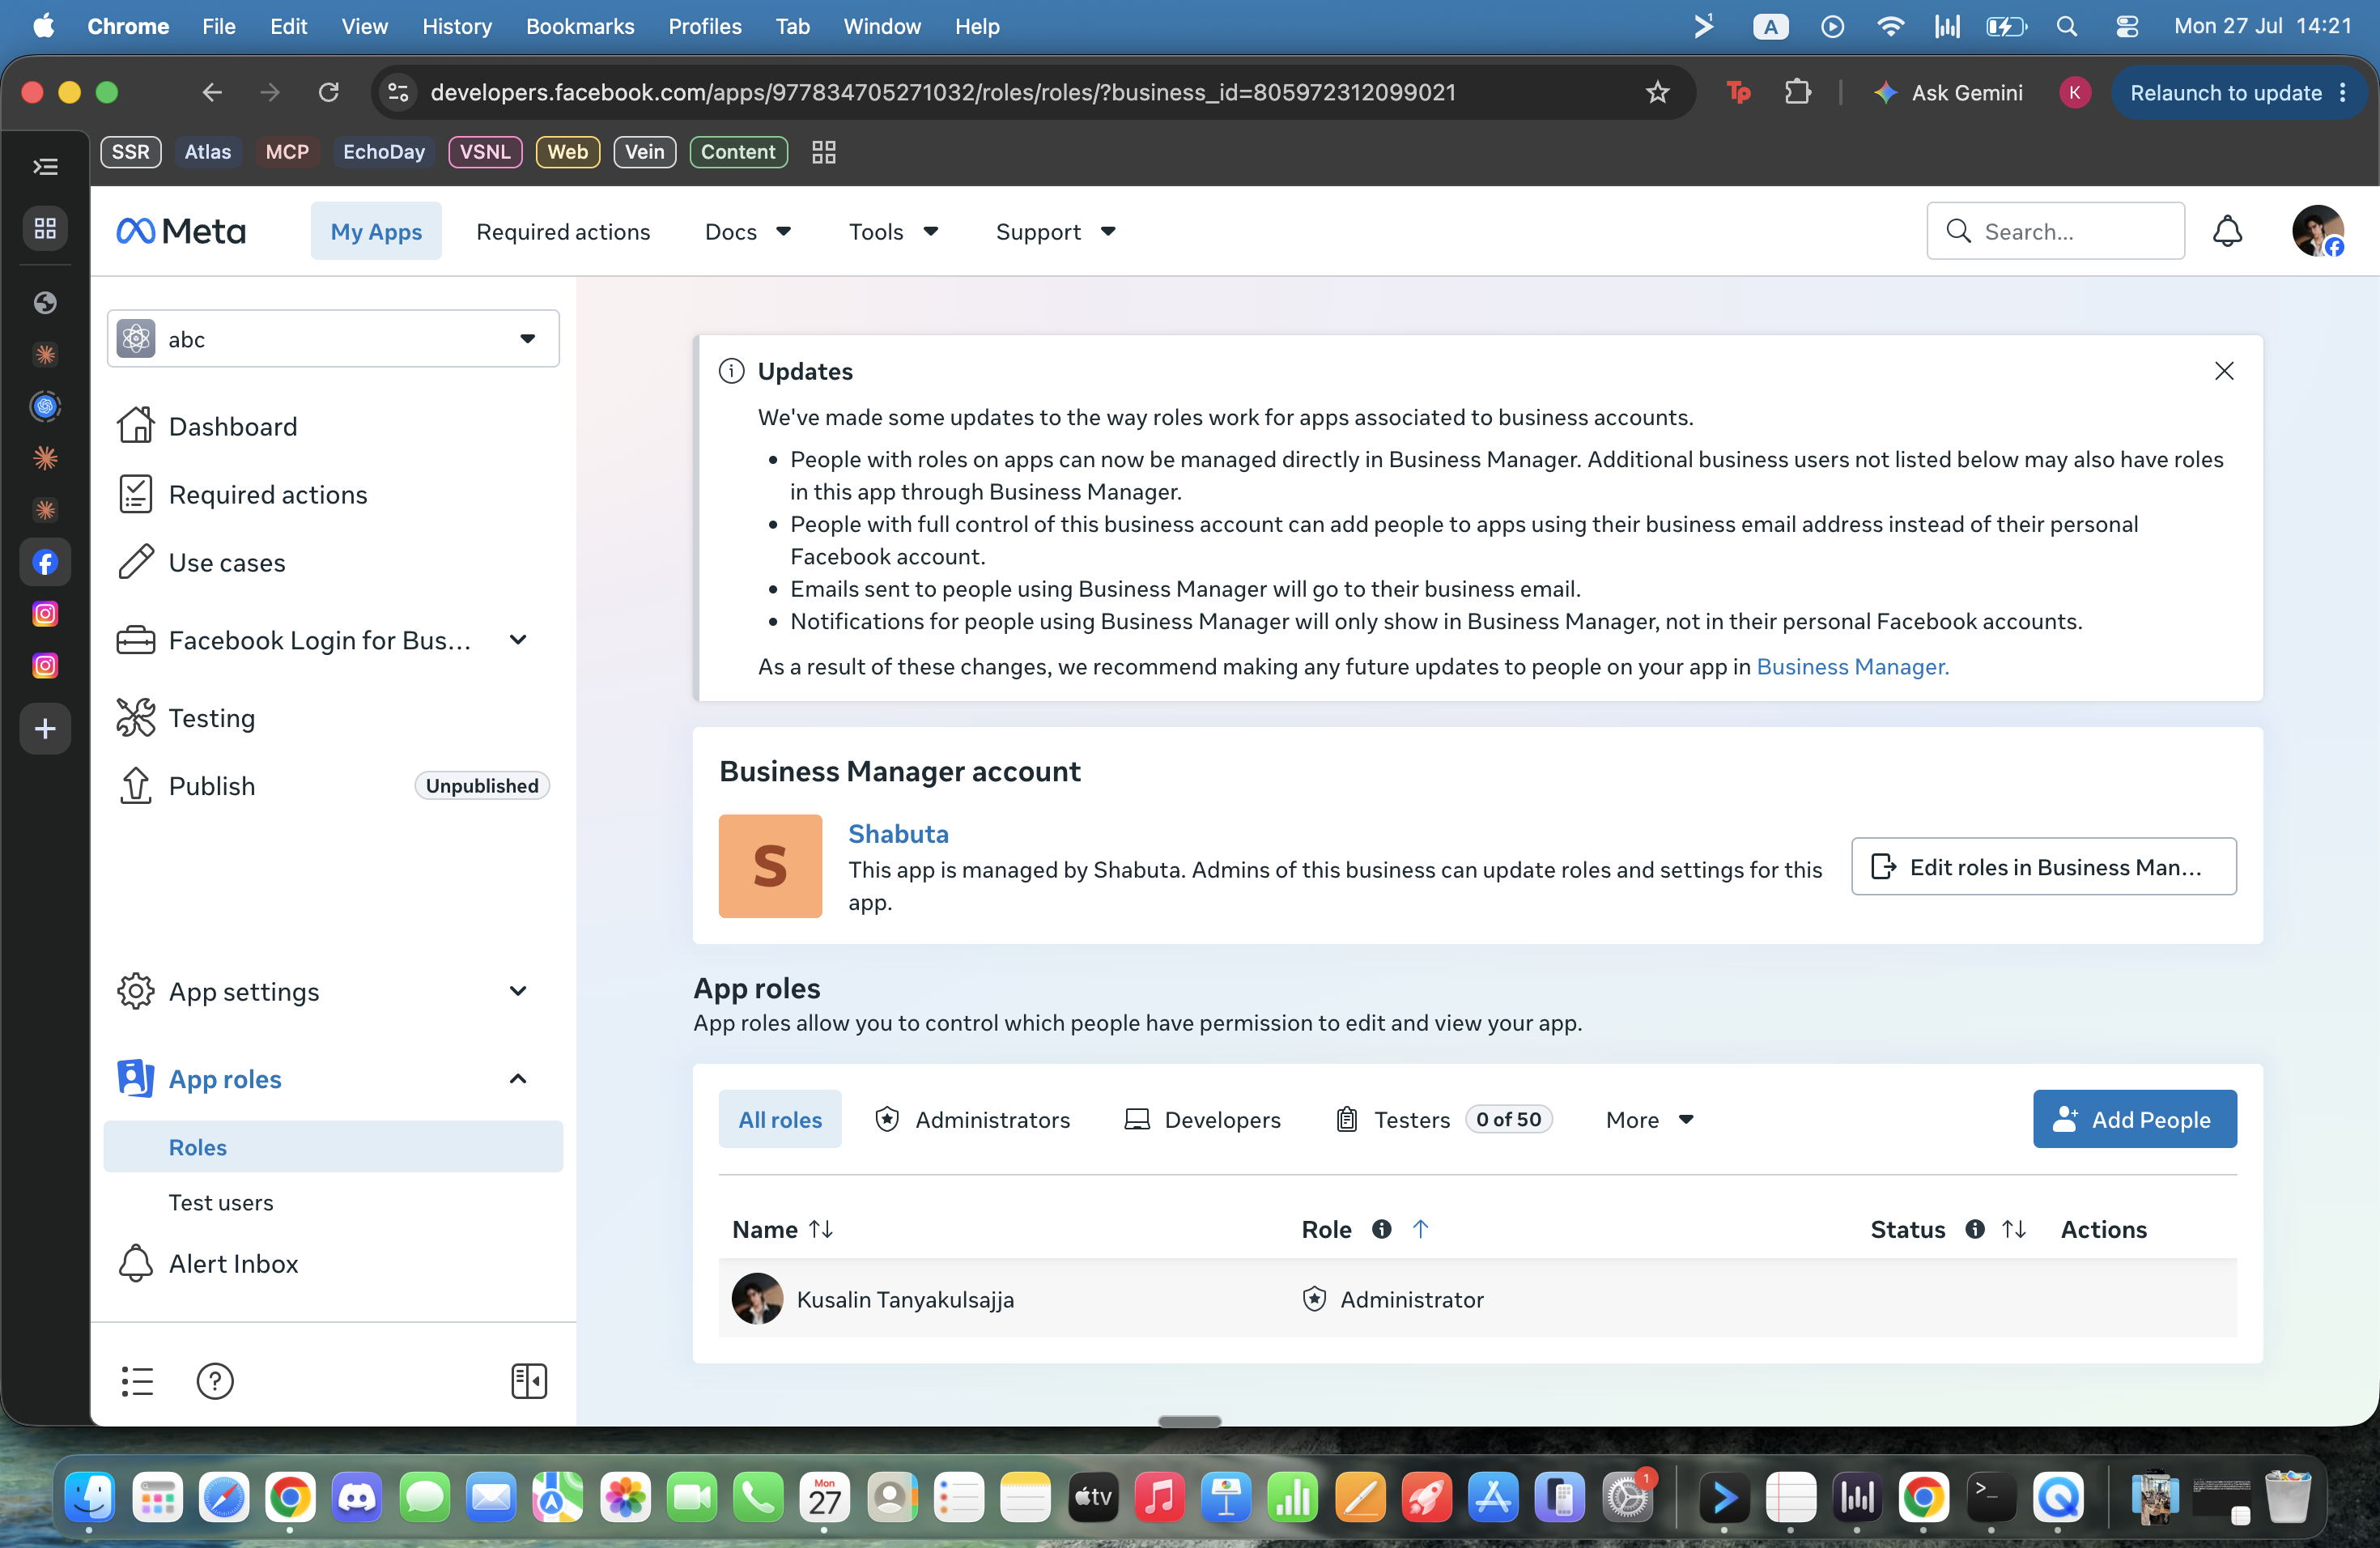The width and height of the screenshot is (2380, 1548).
Task: Click the horizontal scrollbar at page bottom
Action: pyautogui.click(x=1189, y=1421)
